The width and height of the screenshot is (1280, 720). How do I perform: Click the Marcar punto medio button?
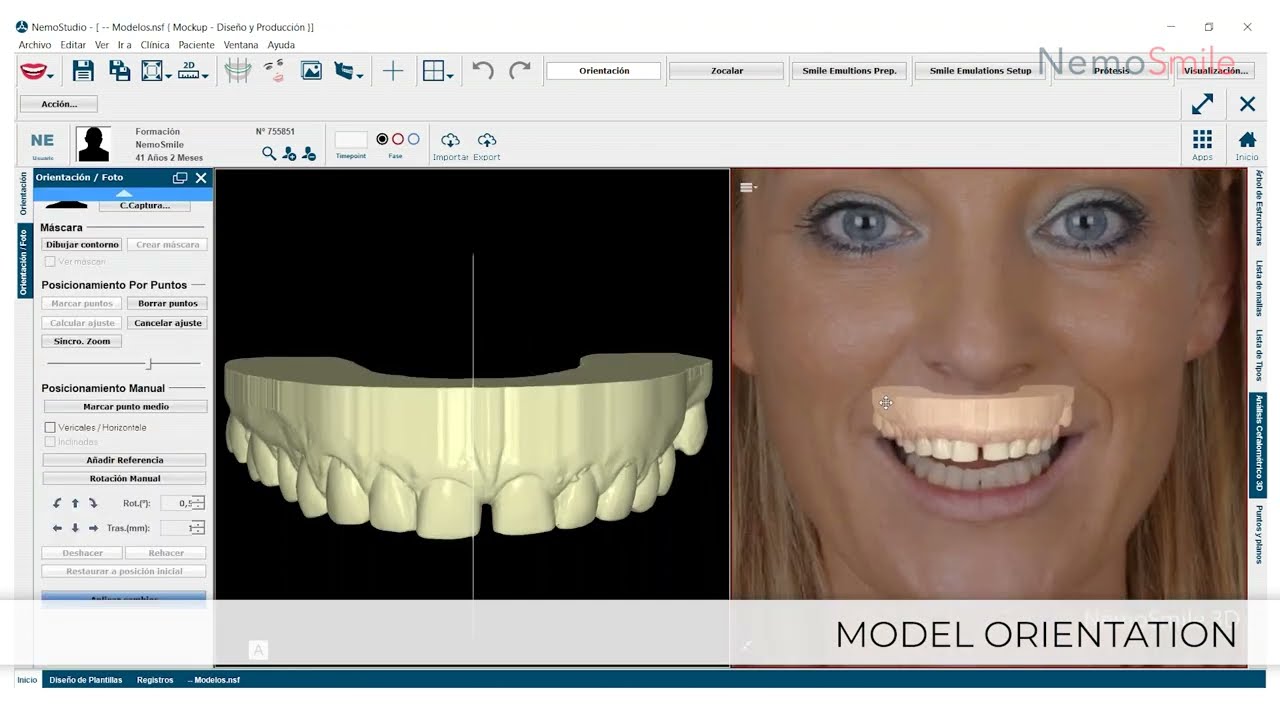coord(126,407)
